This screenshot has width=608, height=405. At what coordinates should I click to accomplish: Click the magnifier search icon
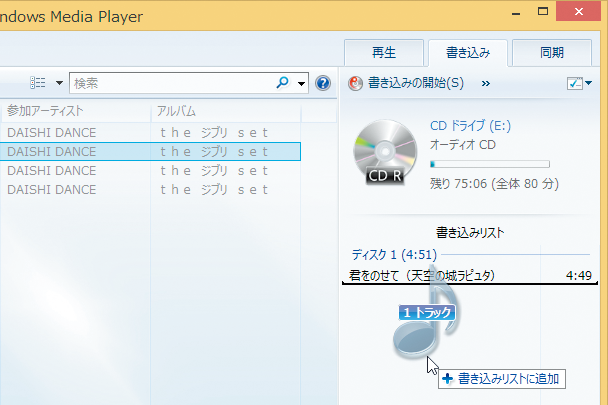point(283,83)
